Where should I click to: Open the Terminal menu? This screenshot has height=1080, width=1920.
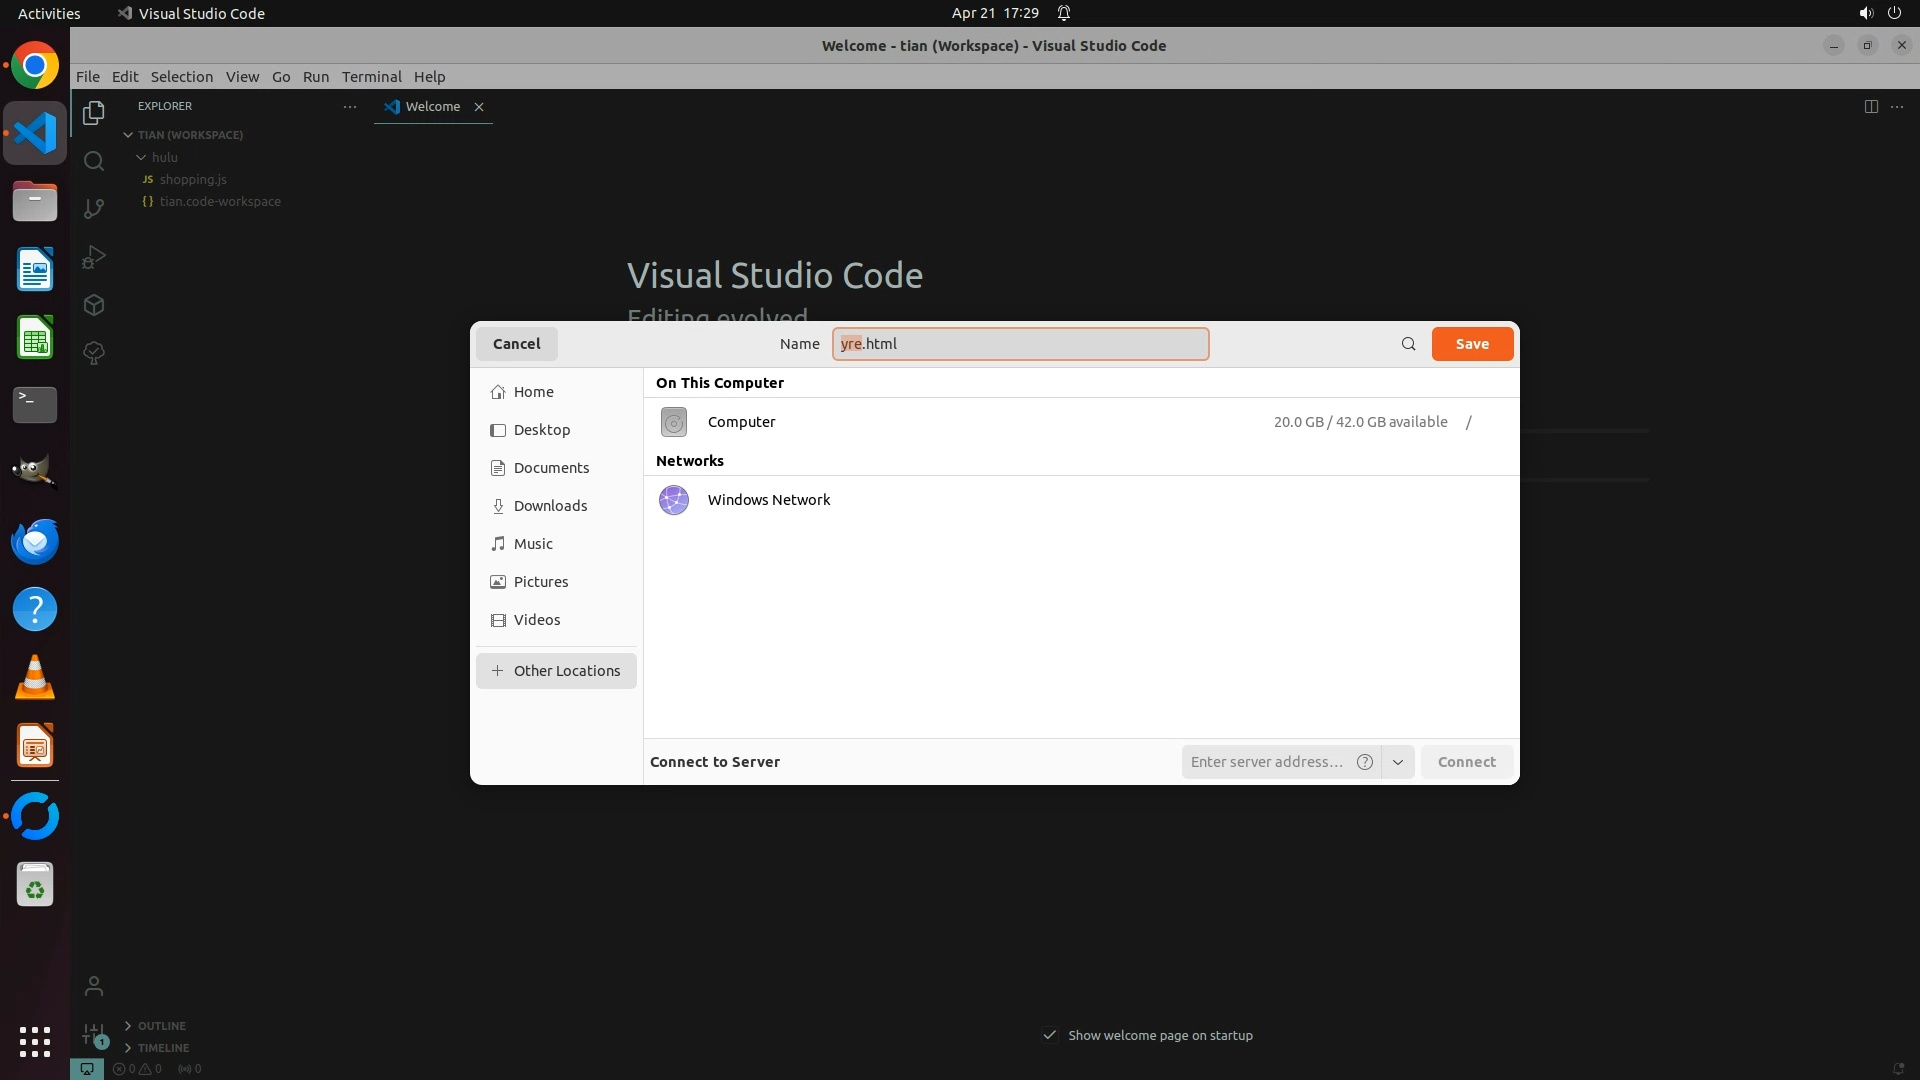coord(371,77)
